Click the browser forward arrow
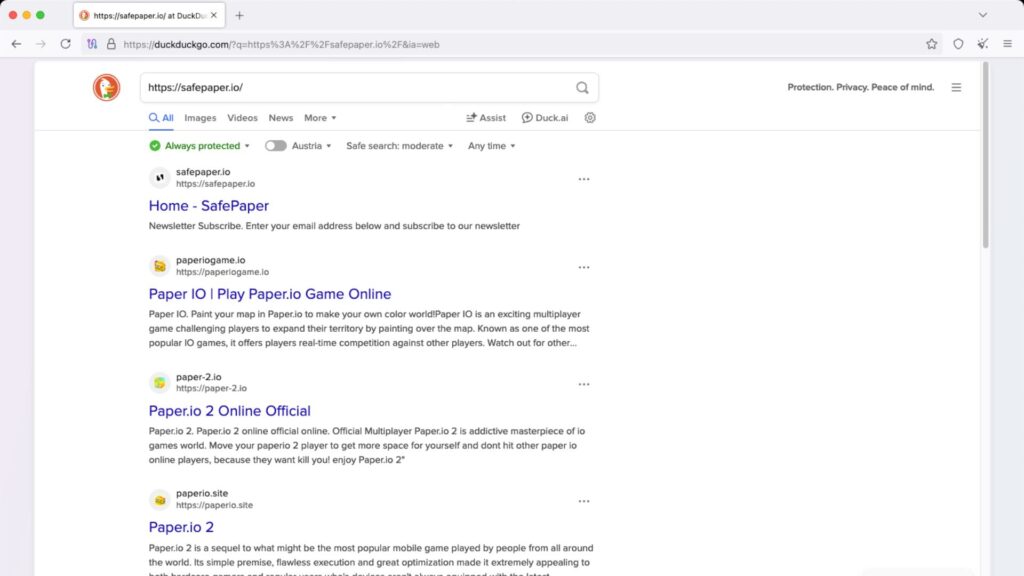This screenshot has height=576, width=1024. click(40, 44)
